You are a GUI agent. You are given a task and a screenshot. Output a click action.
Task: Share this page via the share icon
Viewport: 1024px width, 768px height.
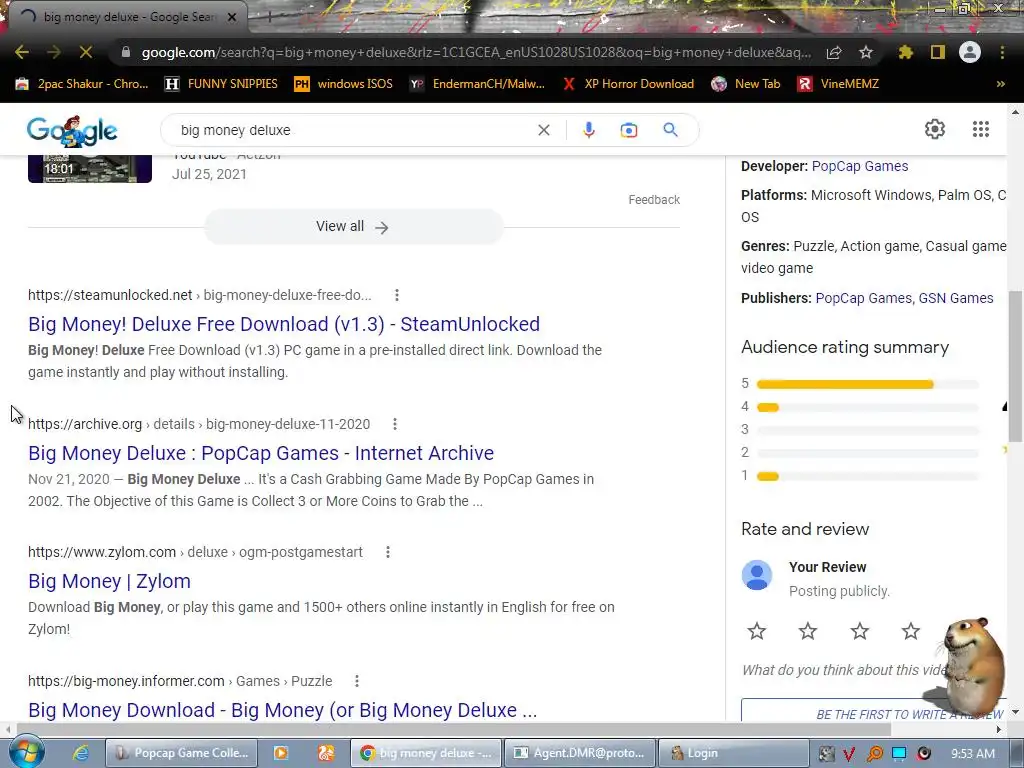tap(834, 52)
